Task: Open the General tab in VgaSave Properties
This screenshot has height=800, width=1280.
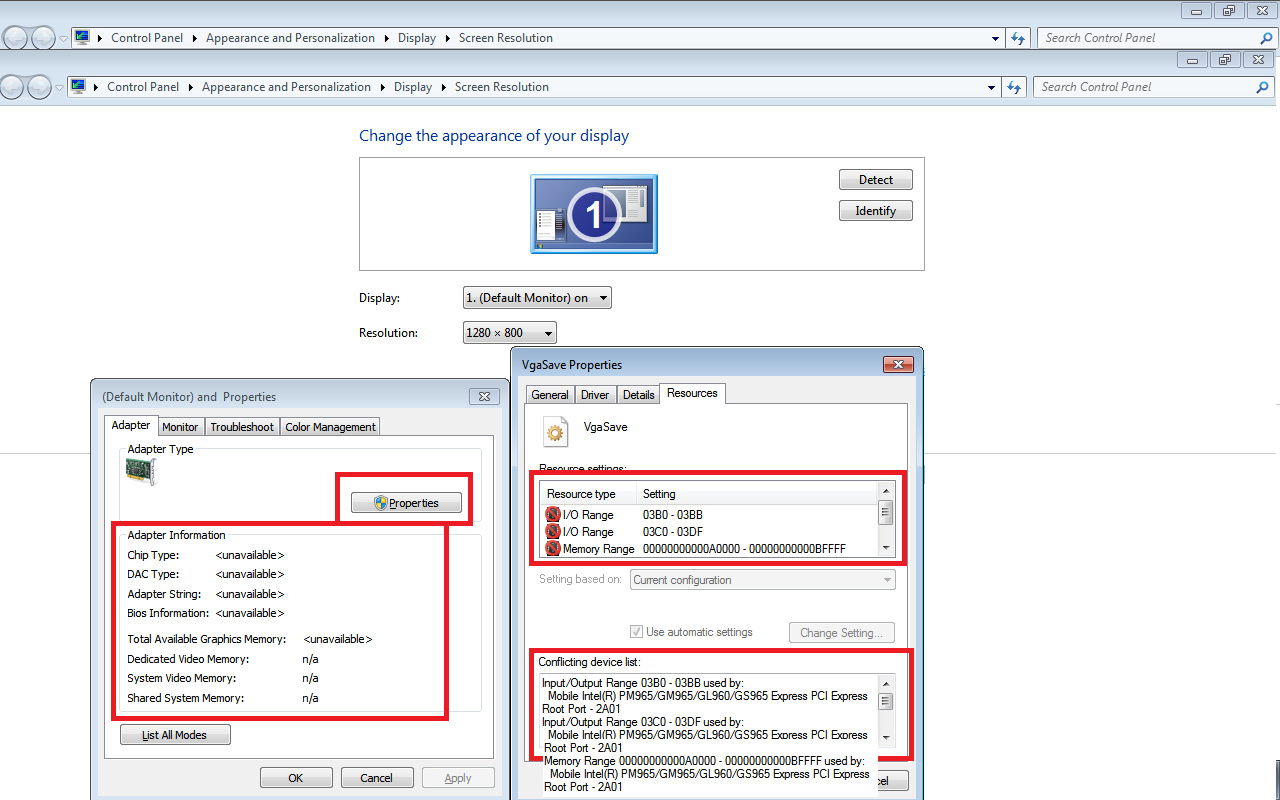Action: pyautogui.click(x=550, y=395)
